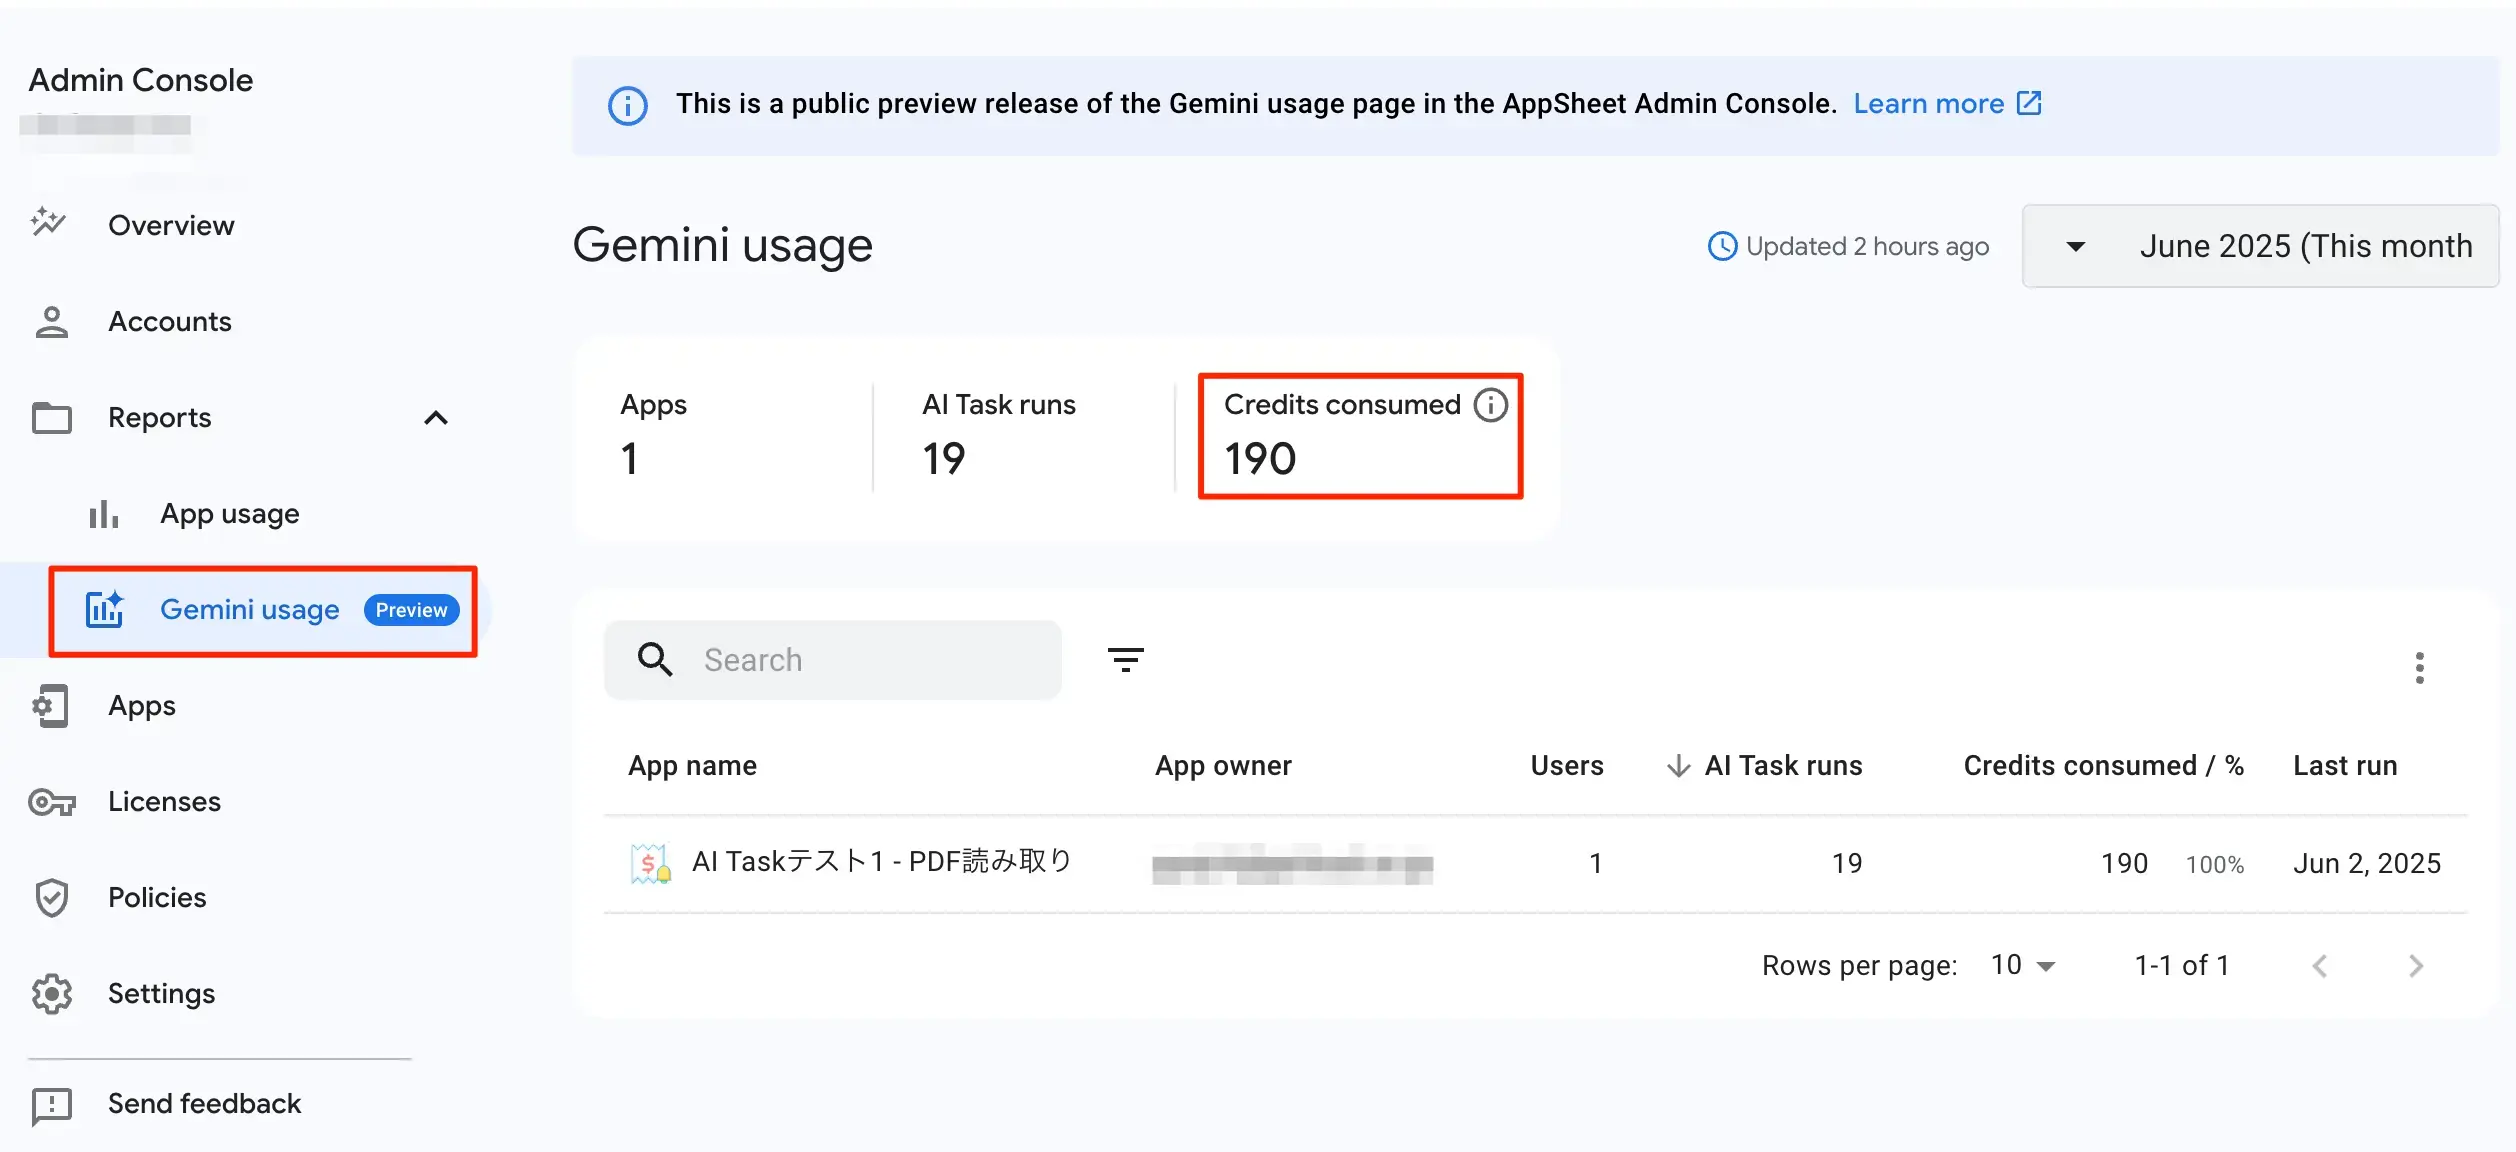
Task: Click the 1-1 of 1 pagination text
Action: tap(2182, 965)
